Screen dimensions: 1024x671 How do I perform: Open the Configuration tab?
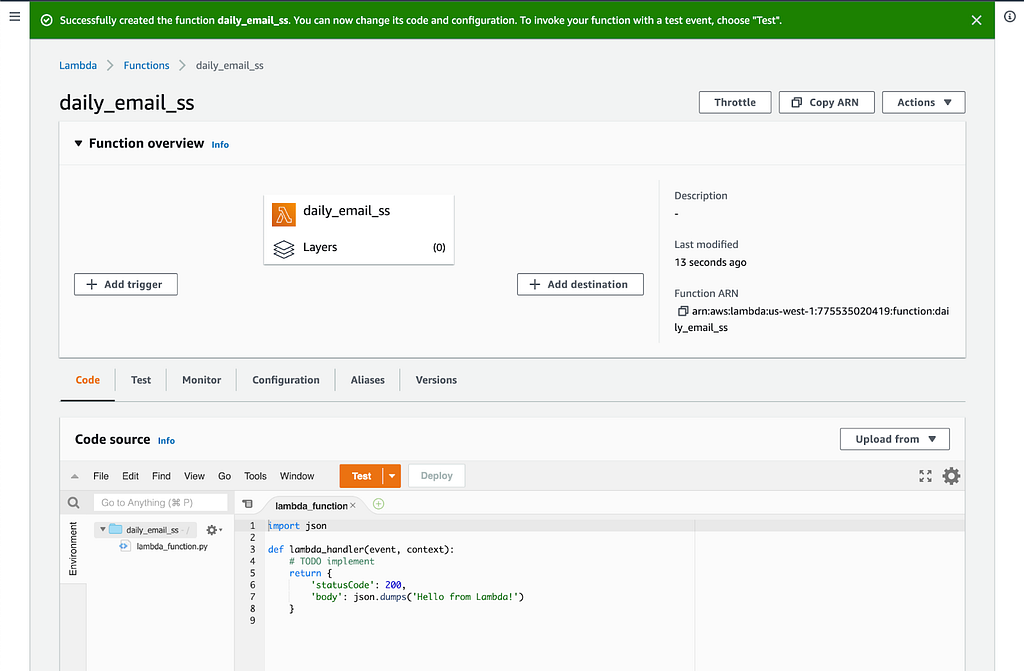[x=286, y=380]
